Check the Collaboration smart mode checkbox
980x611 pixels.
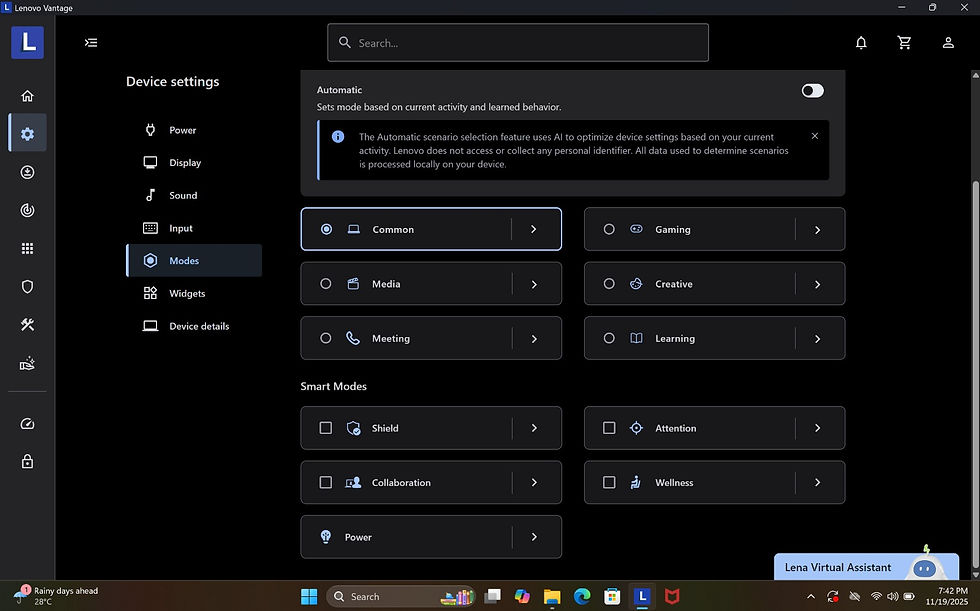click(x=326, y=482)
